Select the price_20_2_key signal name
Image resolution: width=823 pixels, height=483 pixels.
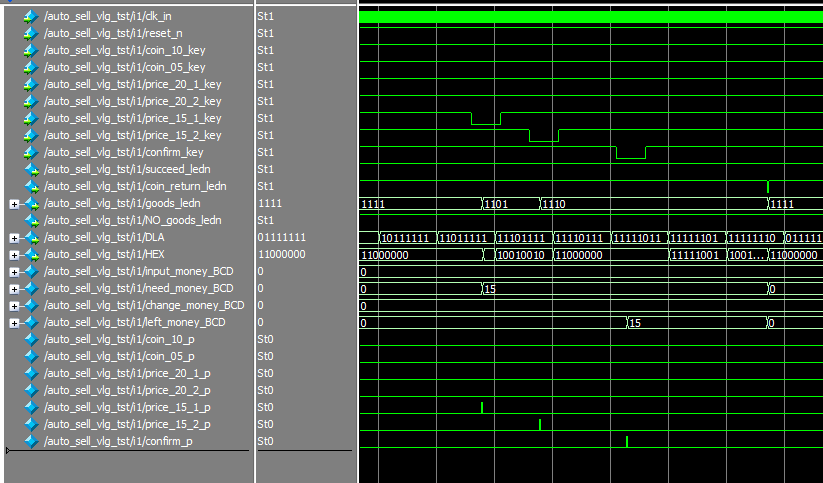coord(132,101)
